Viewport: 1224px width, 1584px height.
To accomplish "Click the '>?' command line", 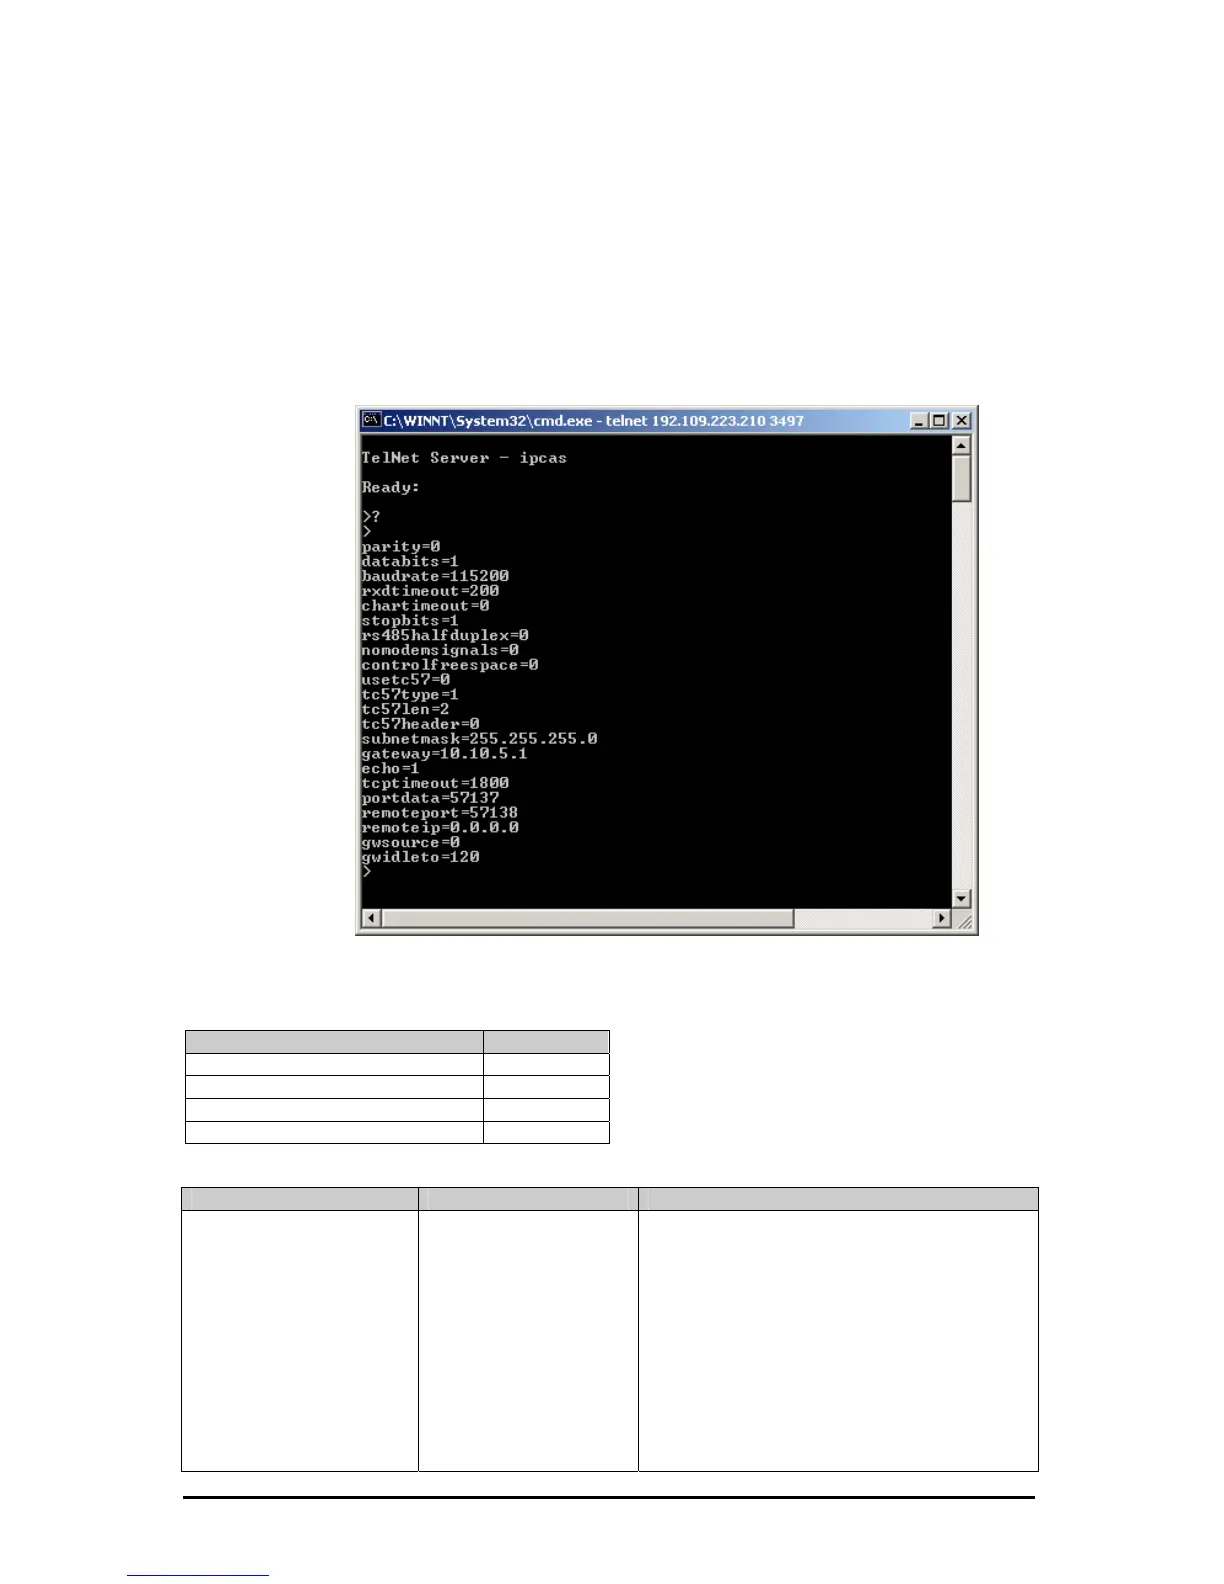I will pyautogui.click(x=371, y=517).
